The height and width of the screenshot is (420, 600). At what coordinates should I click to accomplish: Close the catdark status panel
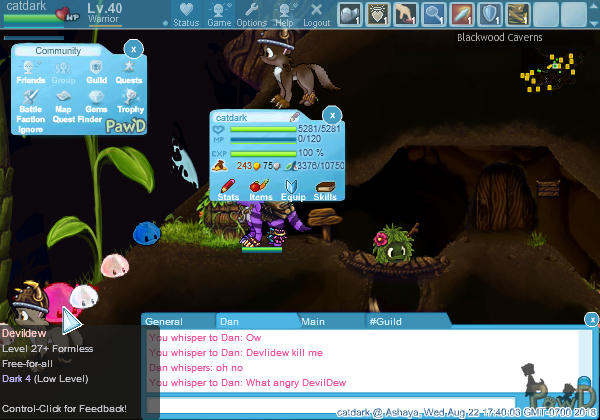[332, 115]
